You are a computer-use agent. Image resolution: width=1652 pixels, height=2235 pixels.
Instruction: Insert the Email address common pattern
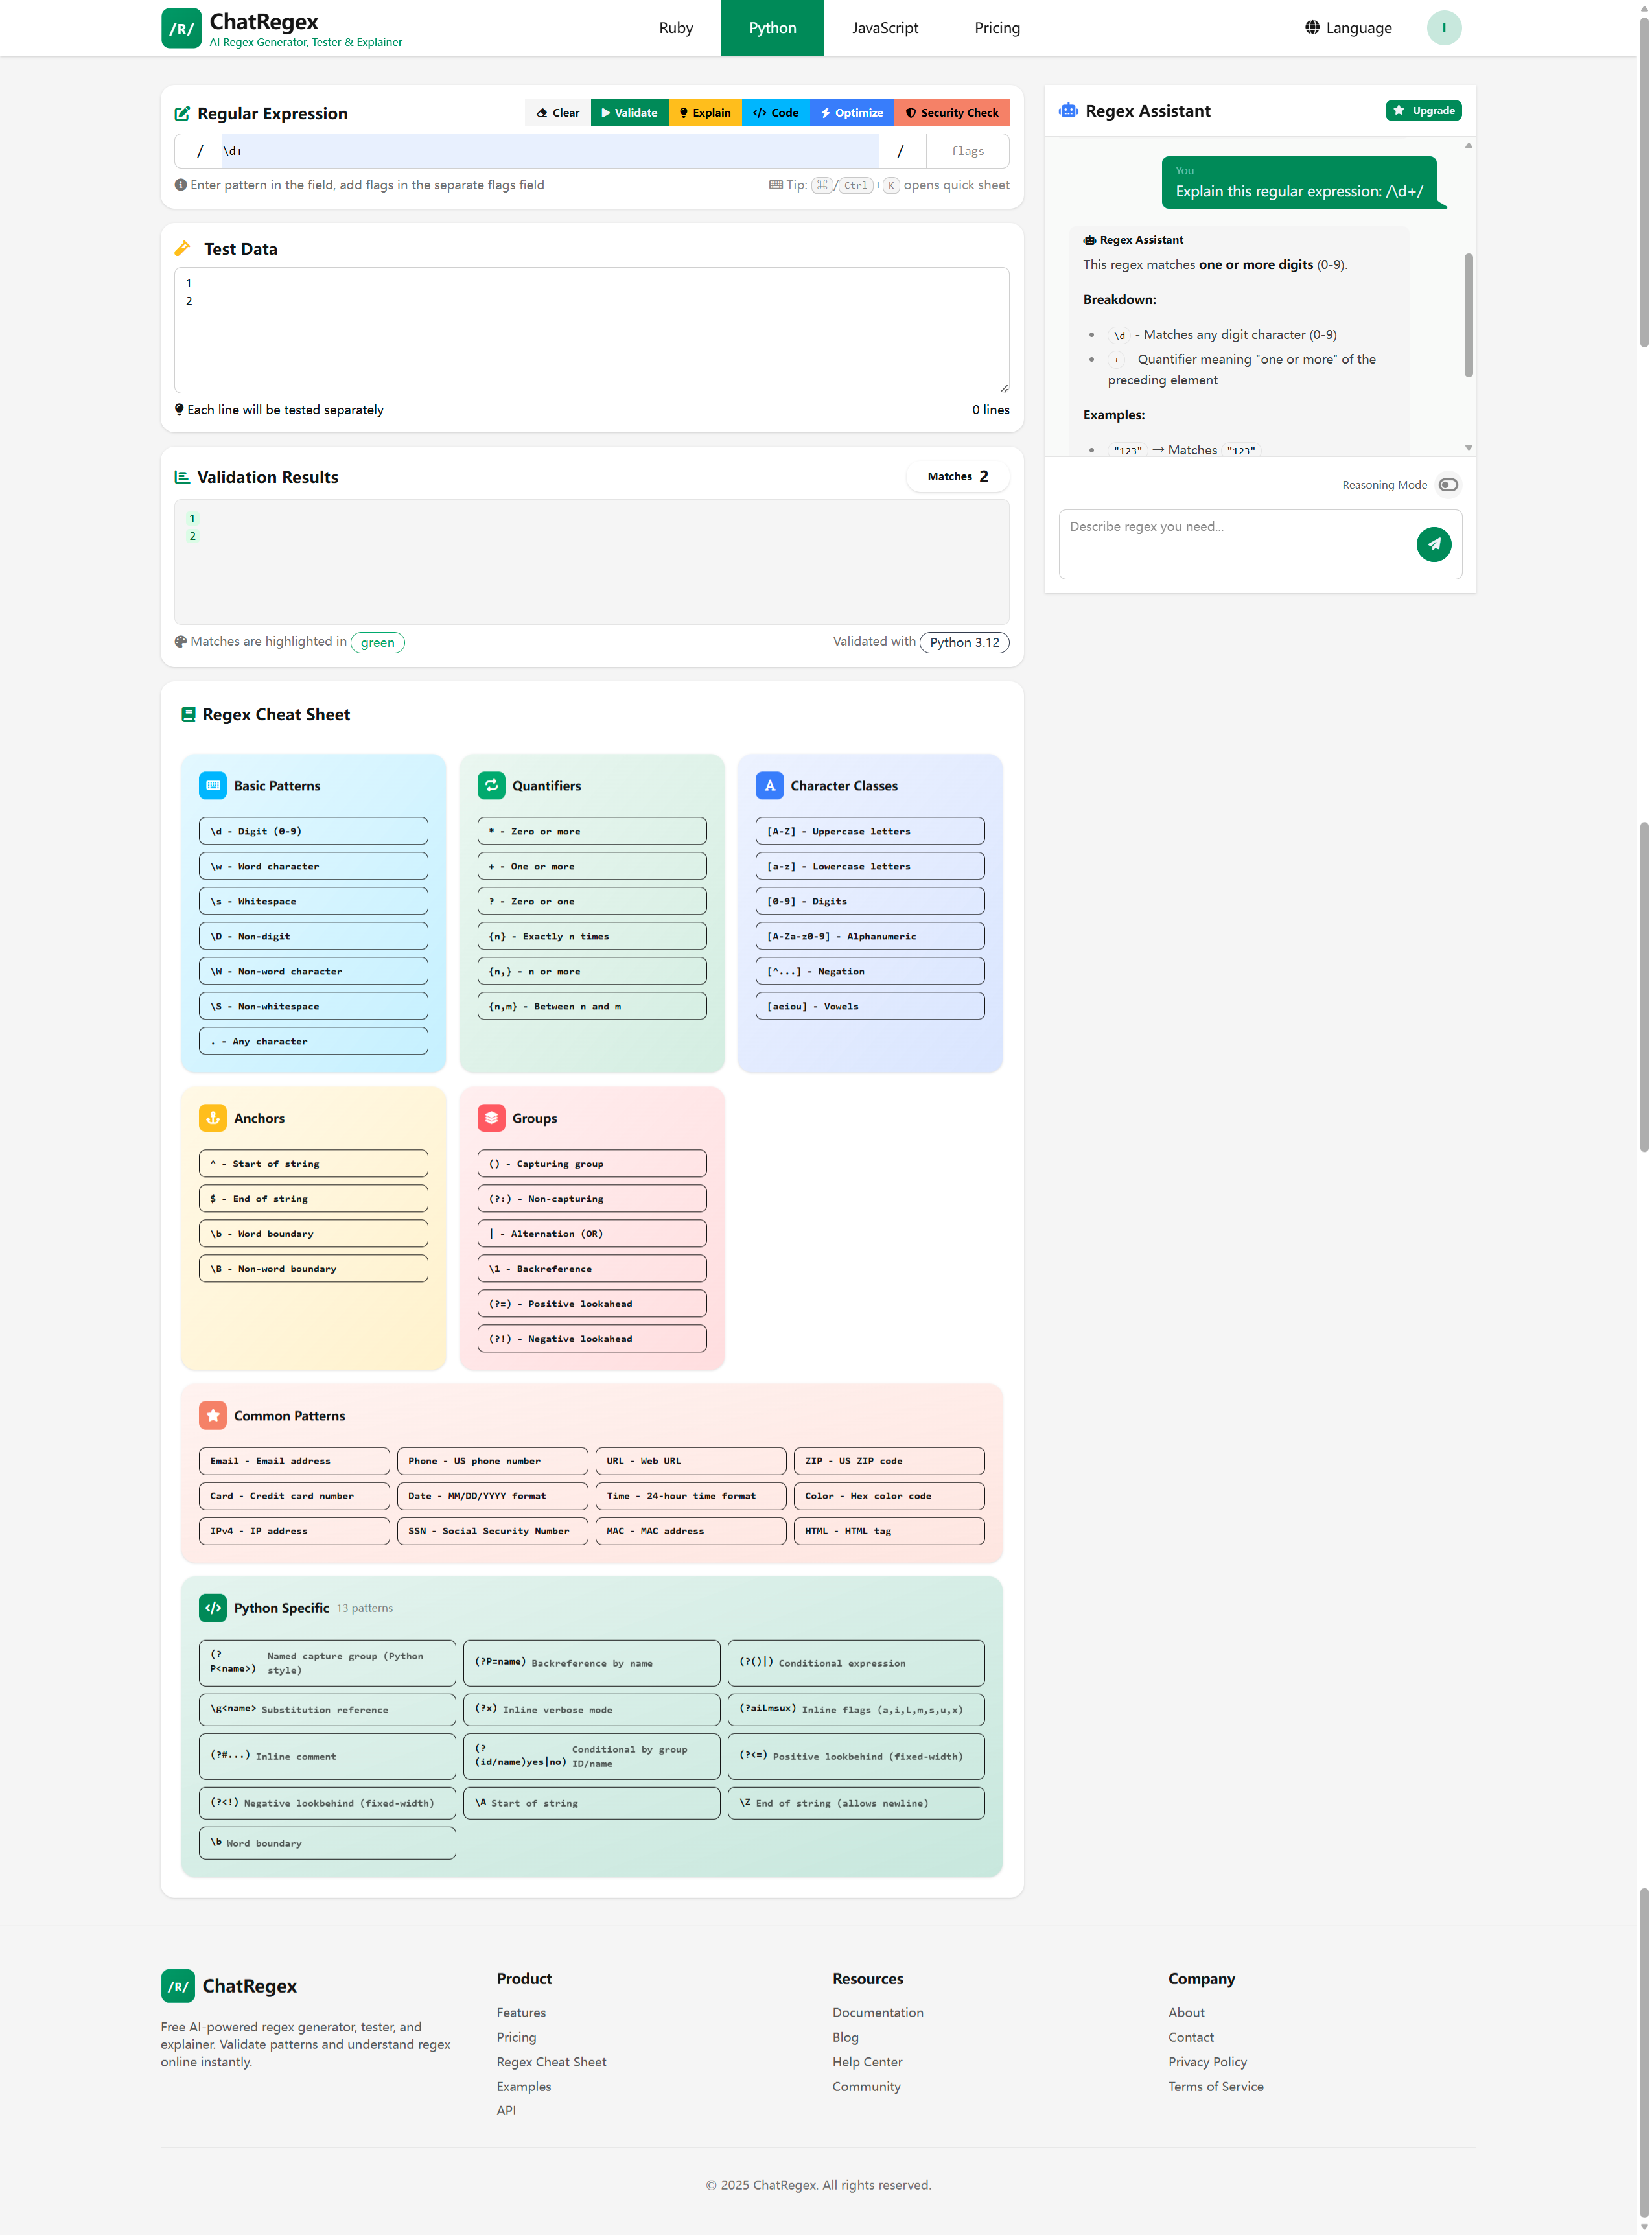click(x=293, y=1461)
